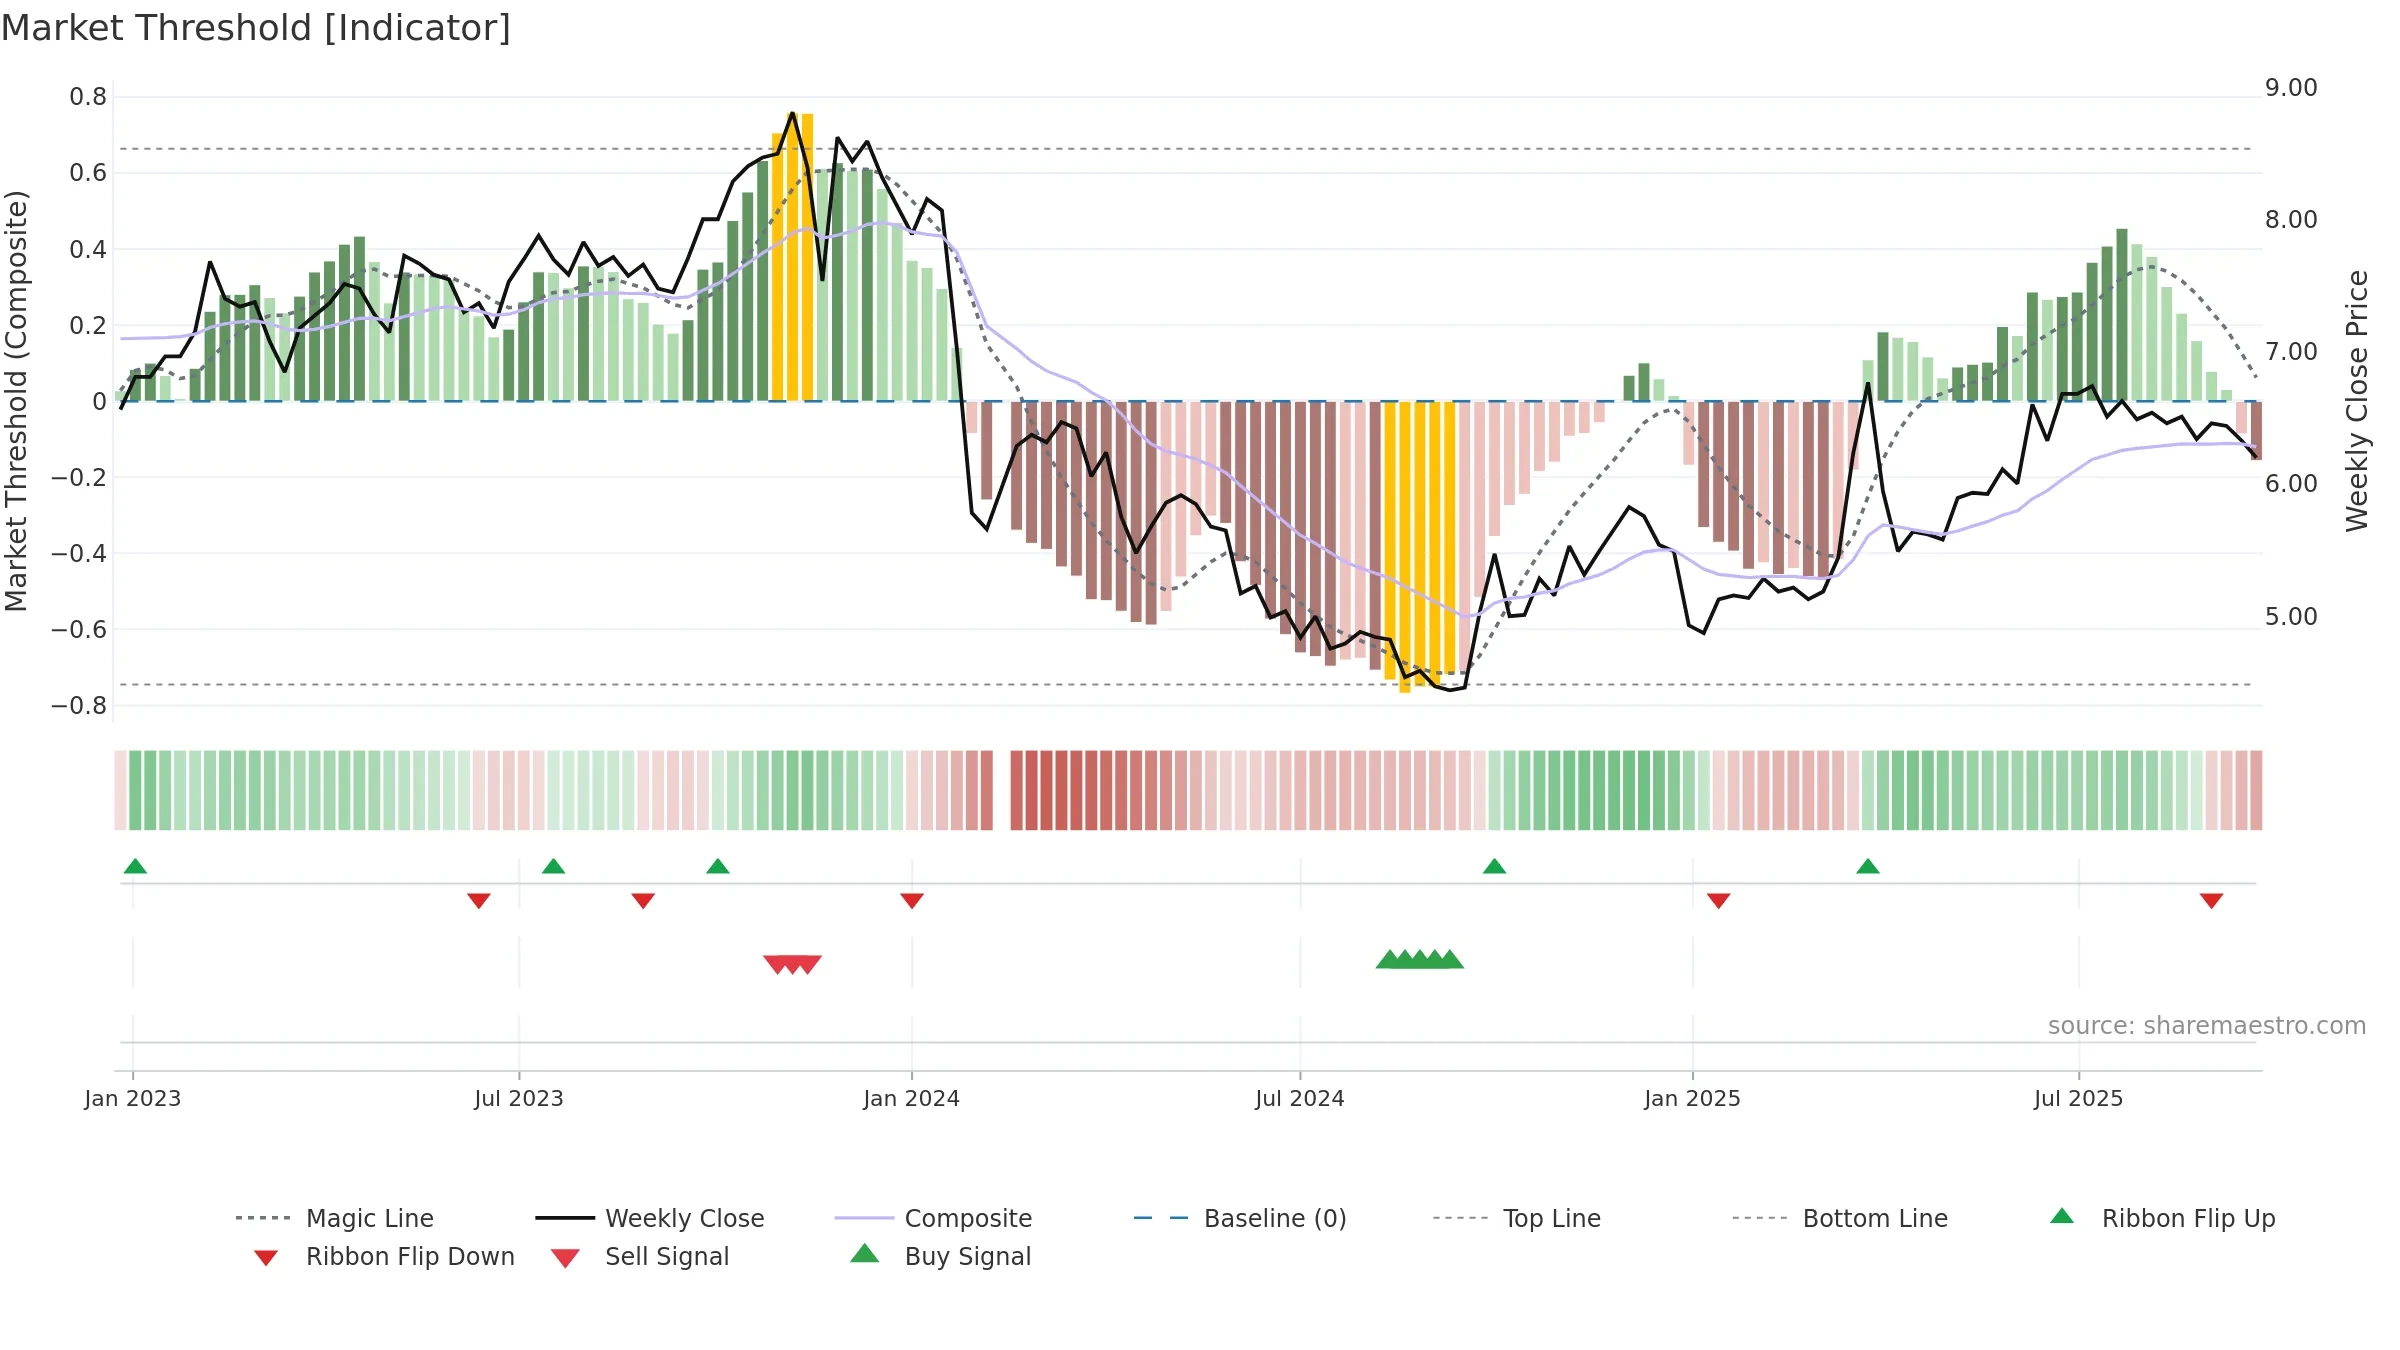Click the 9.00 price tick on the right axis

pyautogui.click(x=2292, y=88)
